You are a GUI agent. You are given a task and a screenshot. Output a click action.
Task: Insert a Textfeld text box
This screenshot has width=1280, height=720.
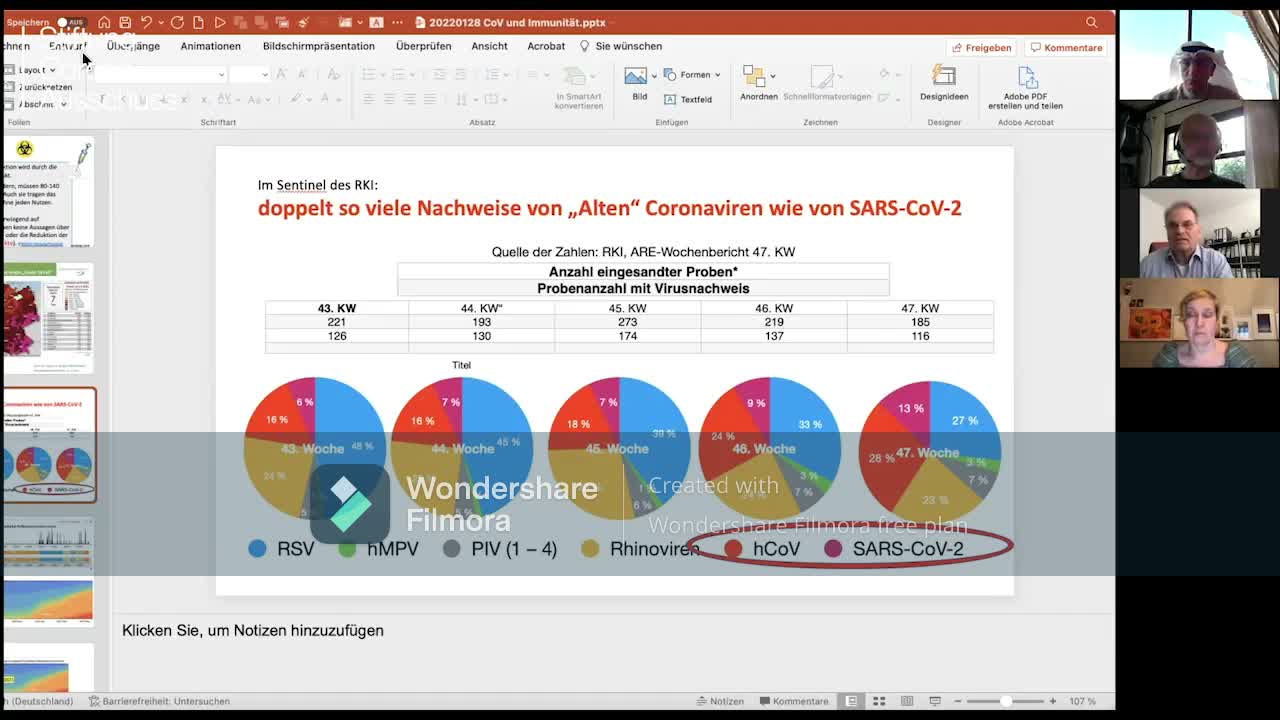687,99
